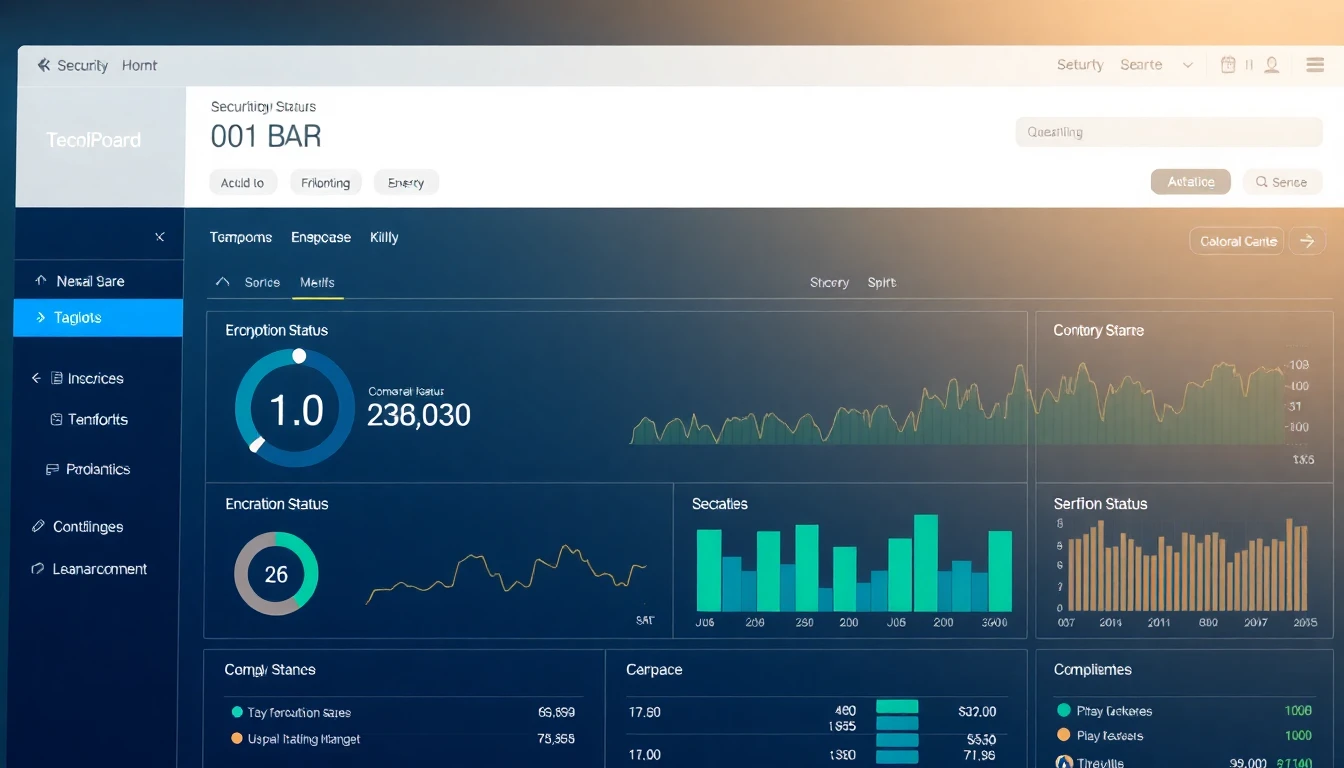The height and width of the screenshot is (768, 1344).
Task: Click the back arrow next to Security
Action: coord(41,64)
